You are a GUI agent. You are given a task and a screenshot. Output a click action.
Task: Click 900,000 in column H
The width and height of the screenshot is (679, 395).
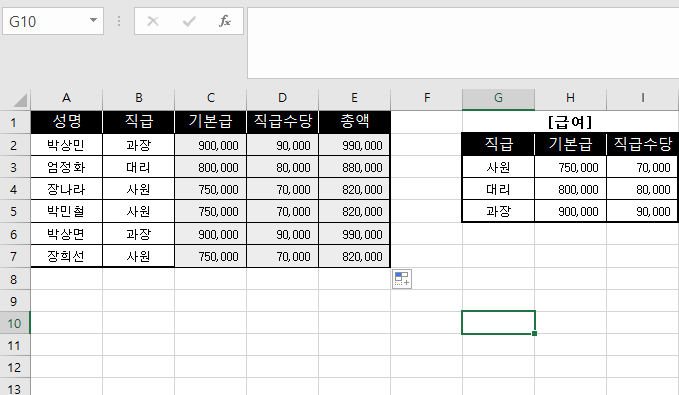click(570, 211)
